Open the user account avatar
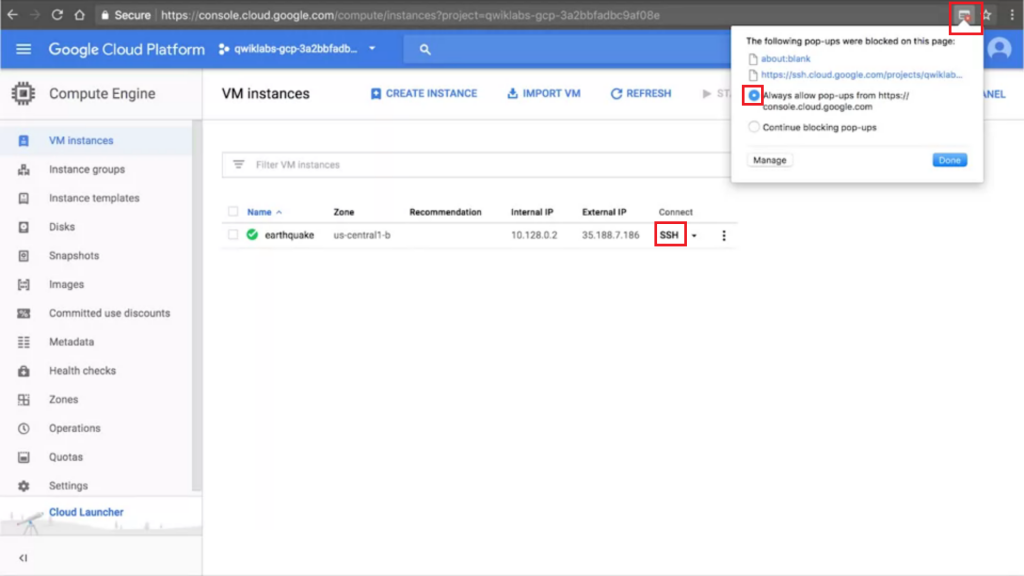 point(999,49)
